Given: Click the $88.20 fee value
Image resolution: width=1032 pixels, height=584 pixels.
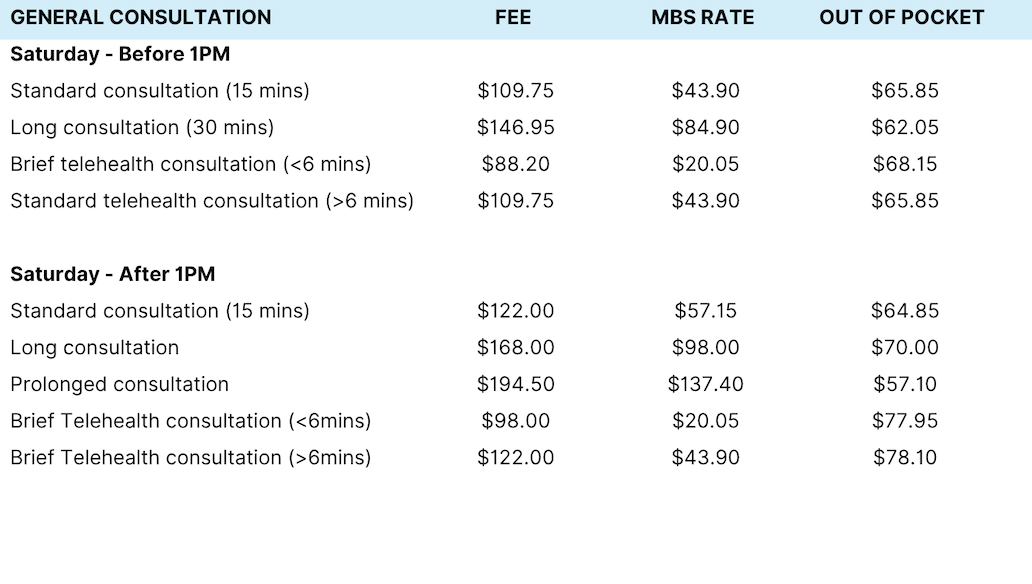Looking at the screenshot, I should [515, 164].
